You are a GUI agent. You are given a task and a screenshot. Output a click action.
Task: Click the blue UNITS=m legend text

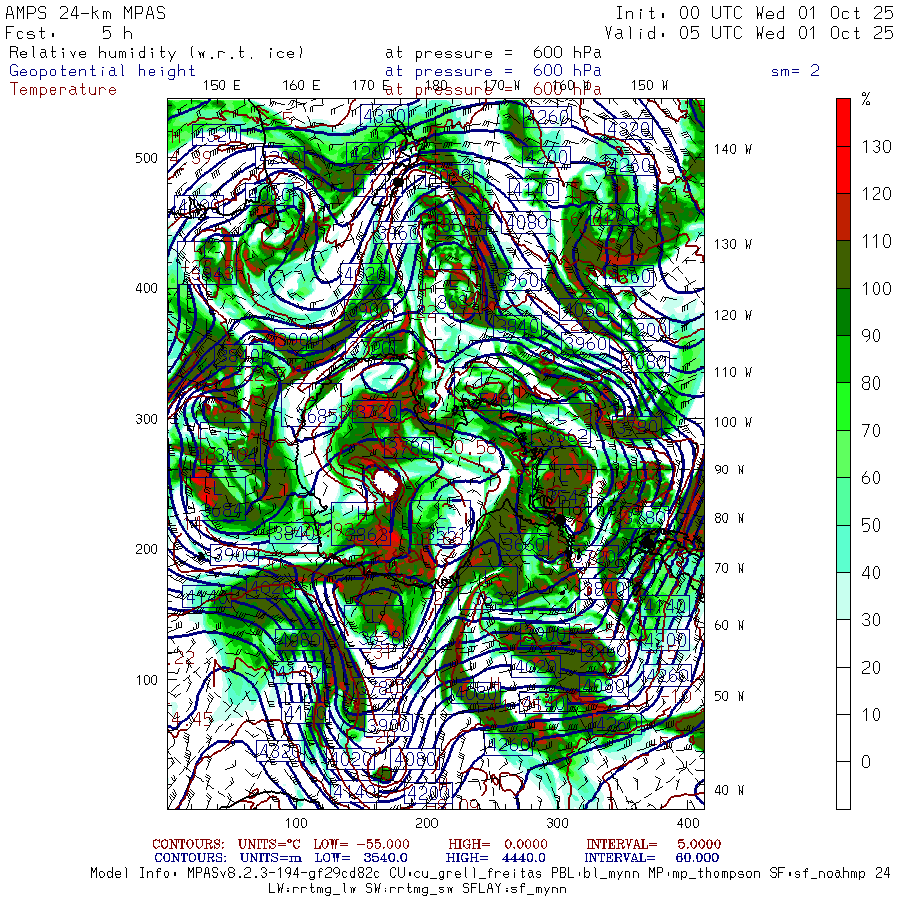(x=271, y=858)
